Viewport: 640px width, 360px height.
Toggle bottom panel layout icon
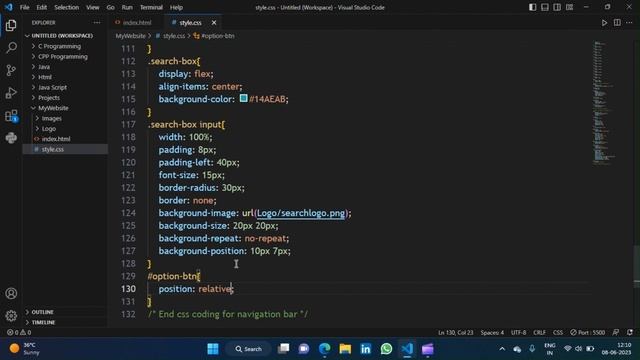pyautogui.click(x=545, y=7)
